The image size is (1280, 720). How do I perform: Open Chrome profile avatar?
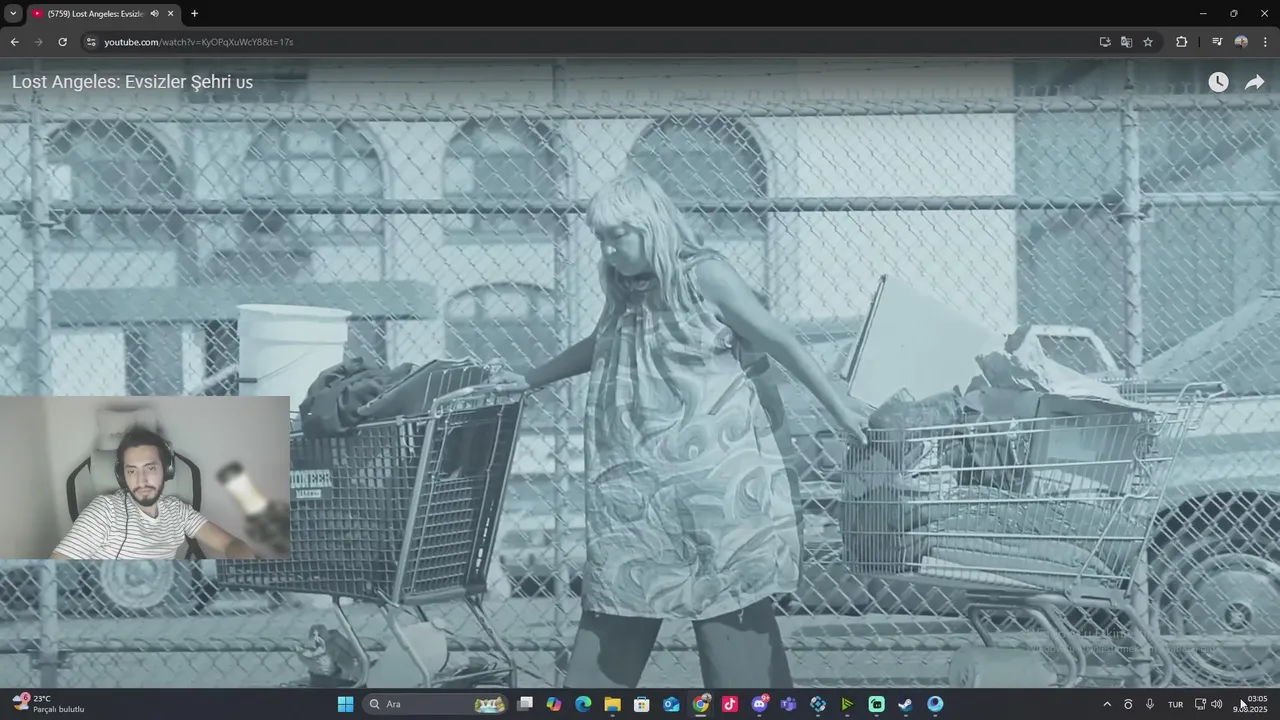tap(1241, 42)
